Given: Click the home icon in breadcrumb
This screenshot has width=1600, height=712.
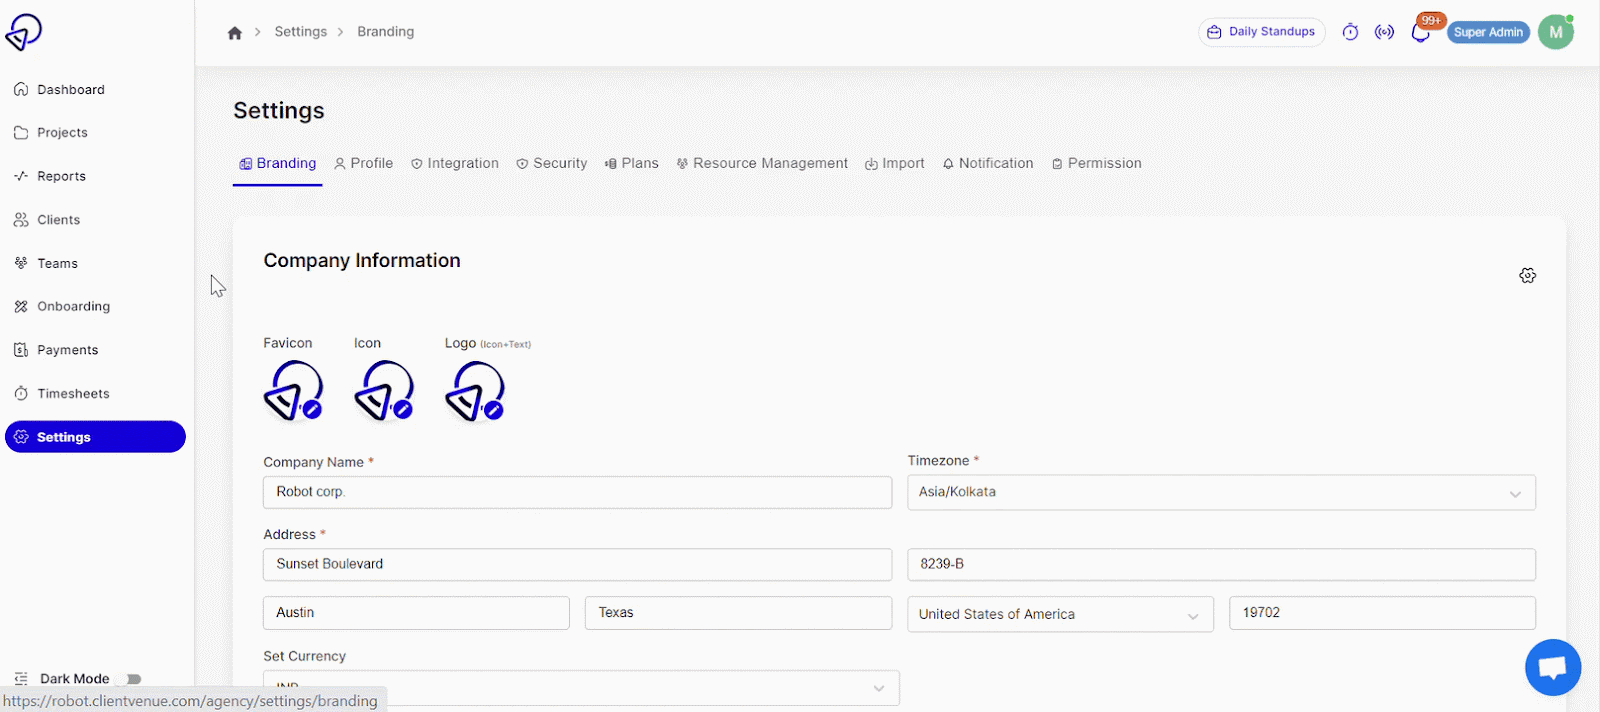Looking at the screenshot, I should tap(235, 33).
